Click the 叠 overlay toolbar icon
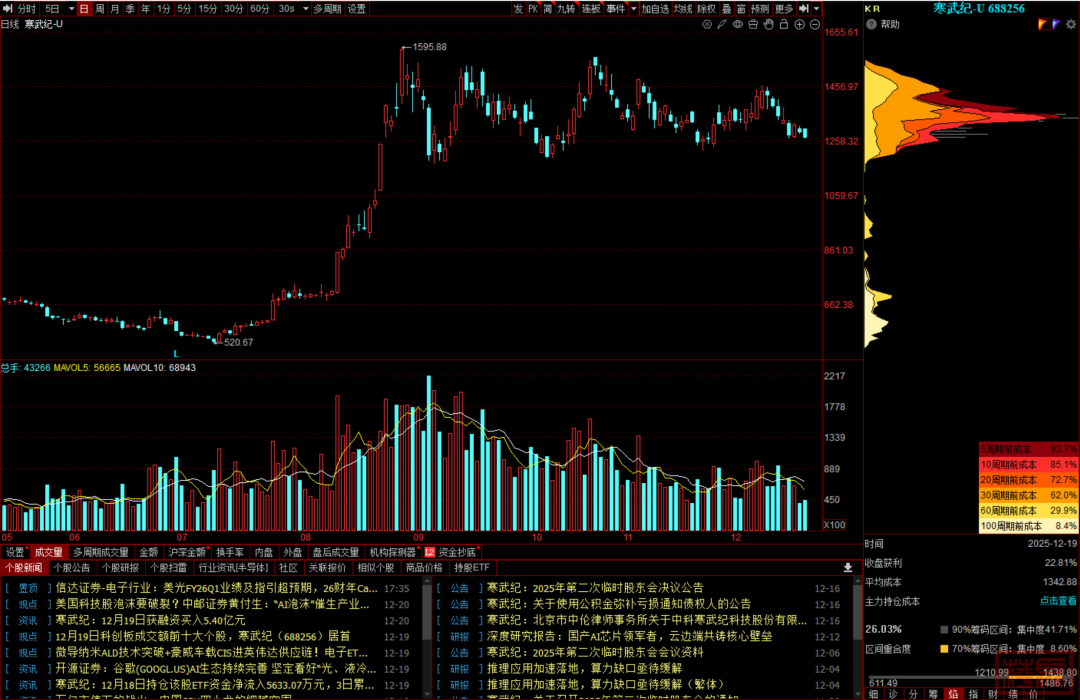The image size is (1080, 700). tap(726, 8)
